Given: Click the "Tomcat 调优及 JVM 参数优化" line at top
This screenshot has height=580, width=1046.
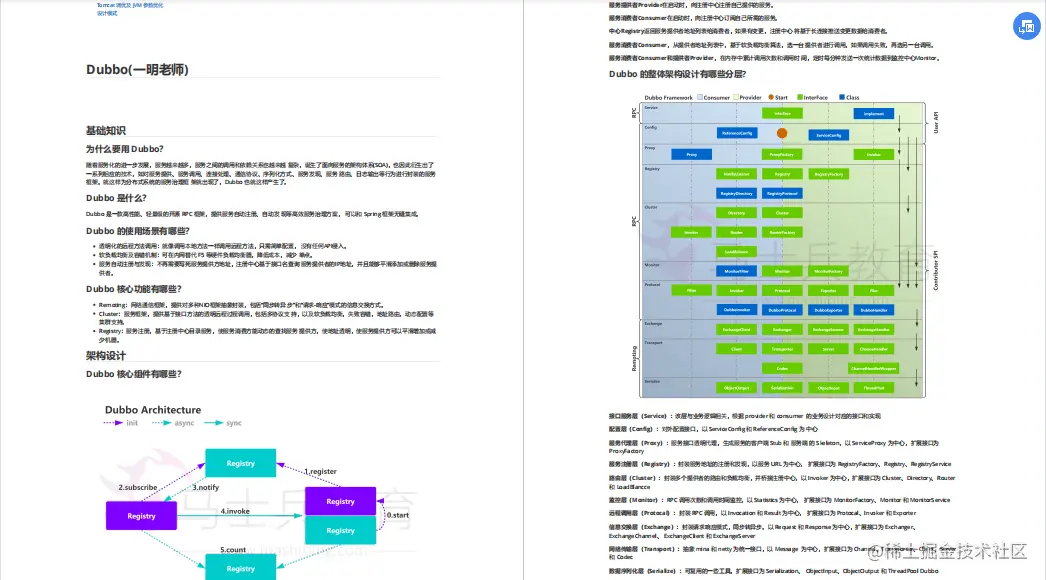Looking at the screenshot, I should (x=130, y=5).
